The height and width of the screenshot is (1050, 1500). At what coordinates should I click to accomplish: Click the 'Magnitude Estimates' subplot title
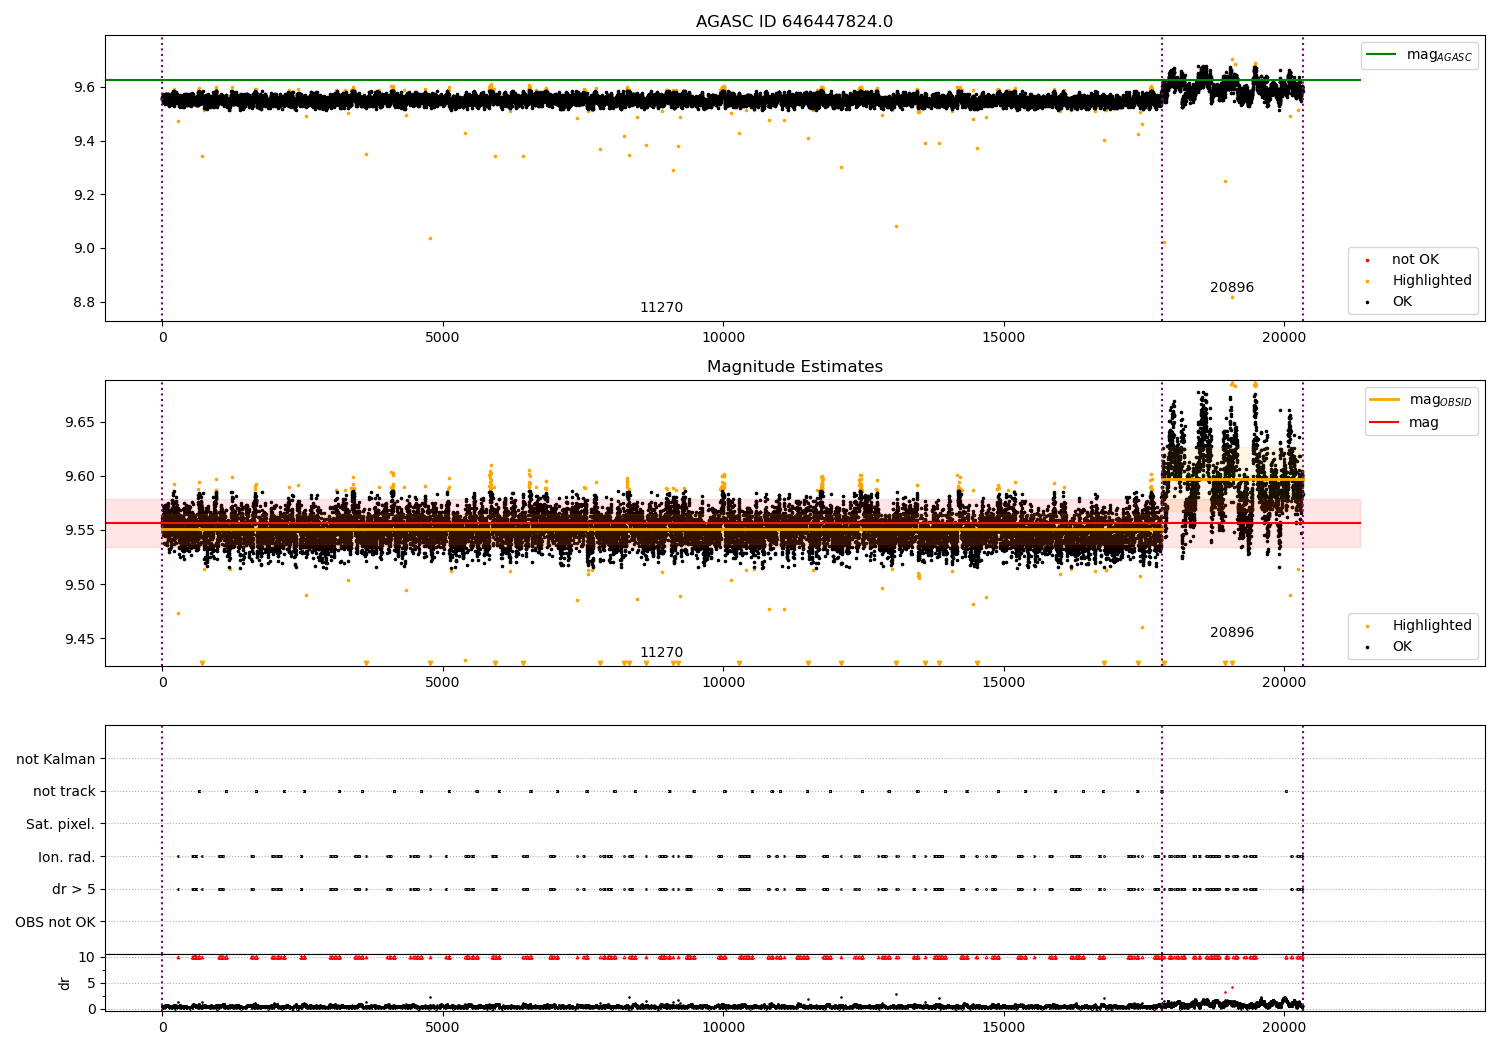pos(794,367)
